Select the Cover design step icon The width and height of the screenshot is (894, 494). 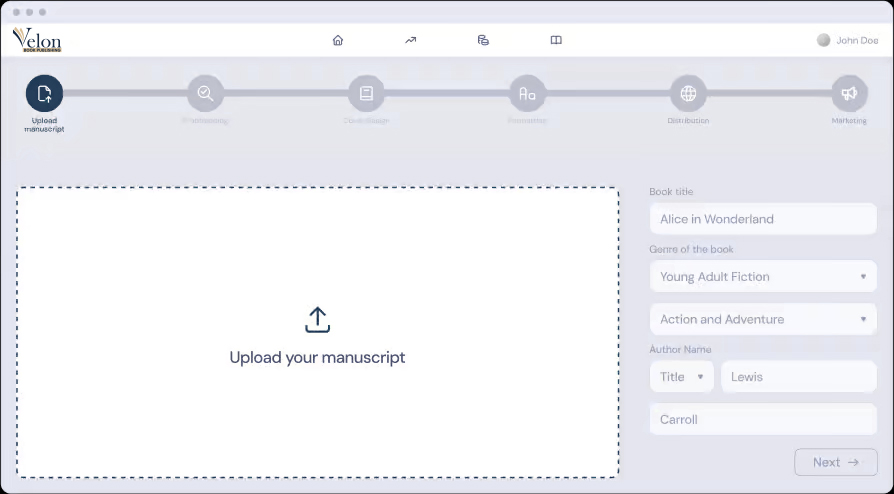[366, 93]
